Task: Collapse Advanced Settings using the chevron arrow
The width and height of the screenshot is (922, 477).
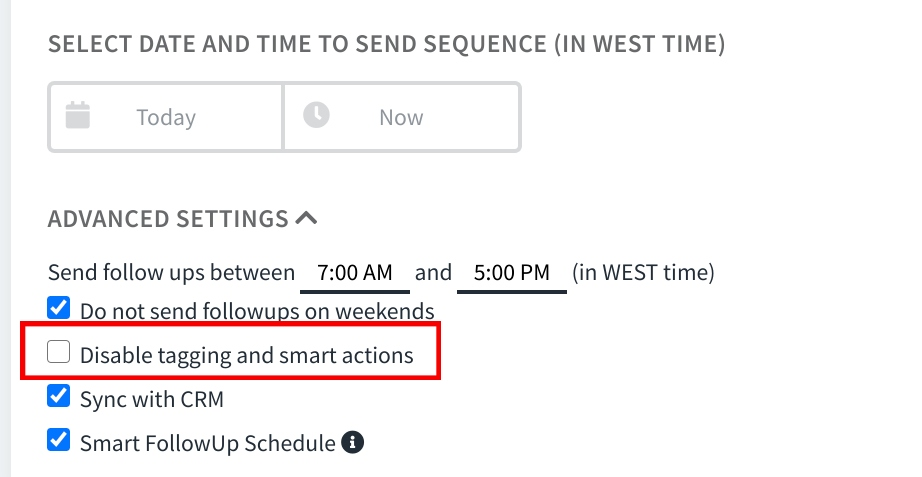Action: point(306,218)
